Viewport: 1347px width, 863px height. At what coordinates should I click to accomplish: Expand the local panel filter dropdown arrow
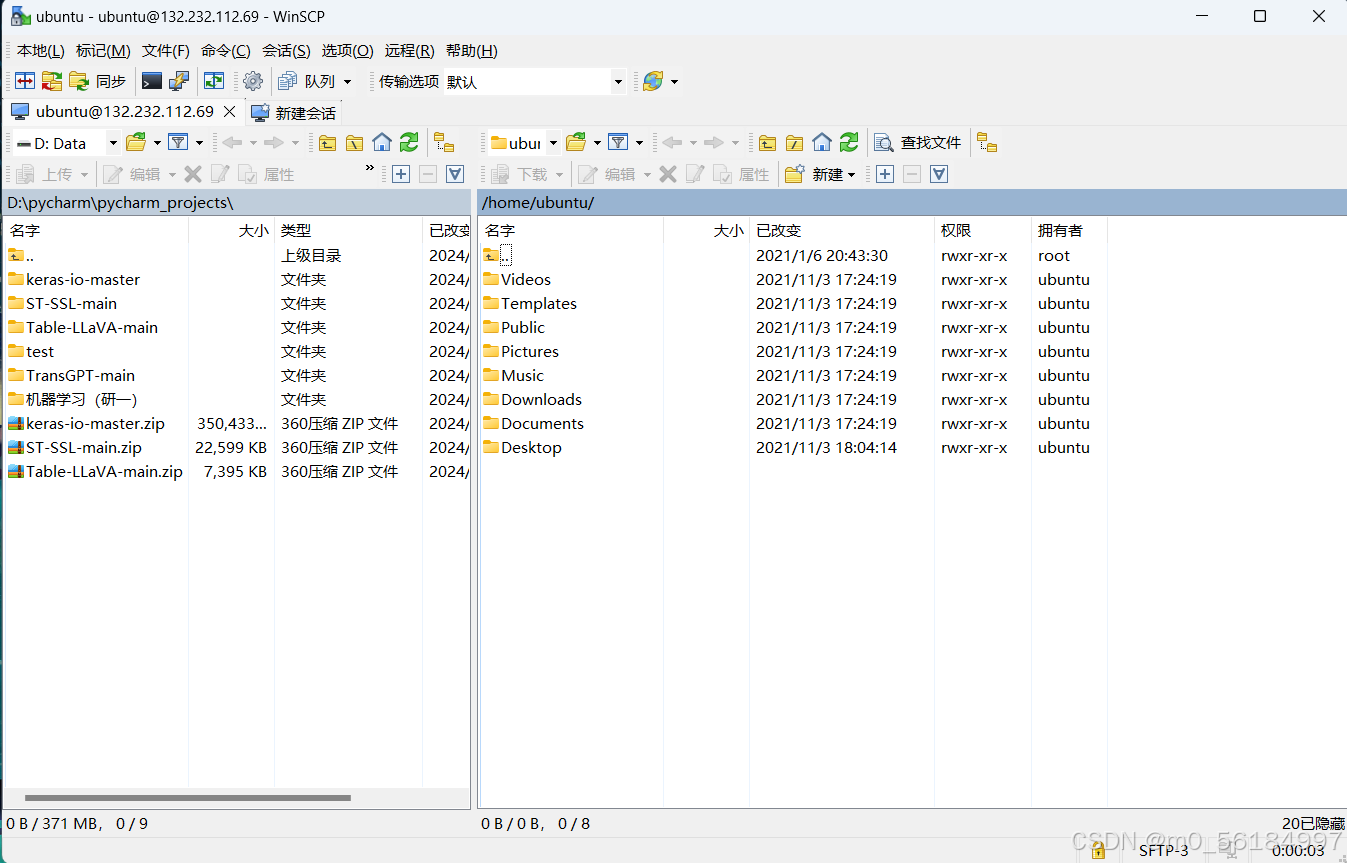(x=199, y=143)
